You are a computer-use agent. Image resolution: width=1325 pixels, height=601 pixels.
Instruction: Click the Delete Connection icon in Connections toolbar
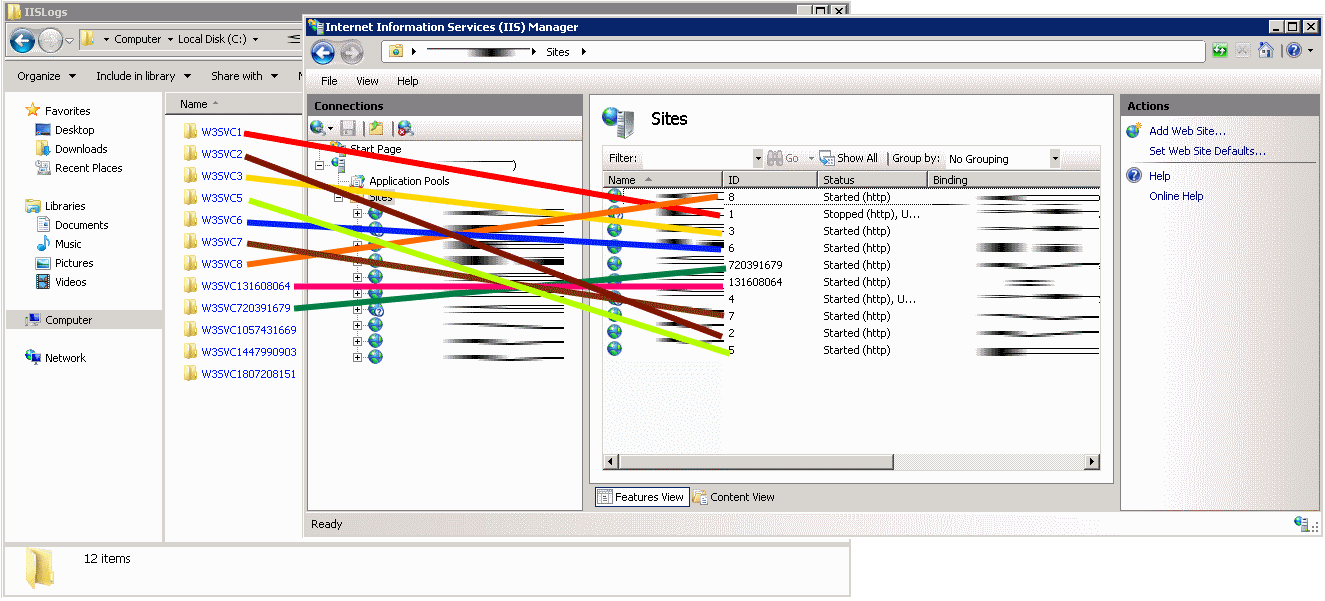click(x=404, y=128)
